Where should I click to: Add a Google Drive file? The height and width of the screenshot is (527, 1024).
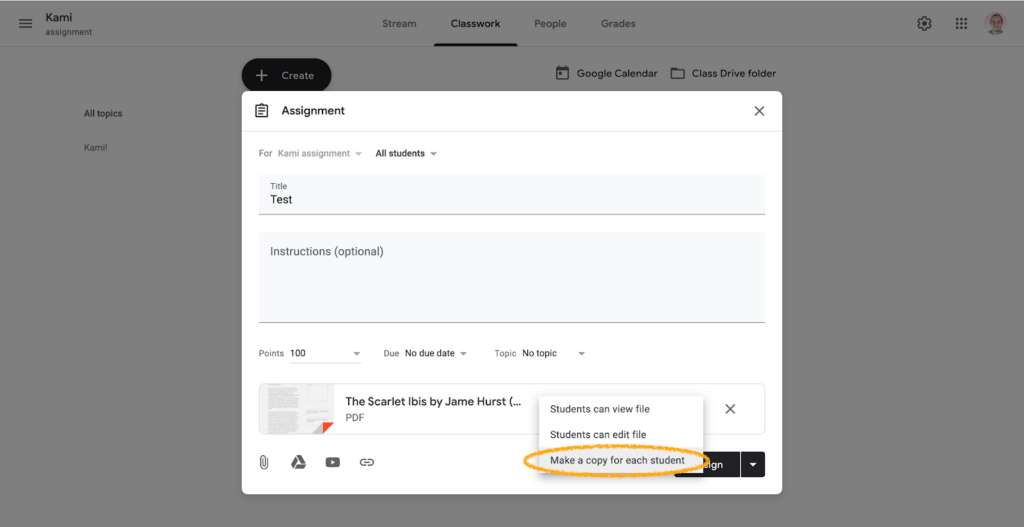coord(298,462)
